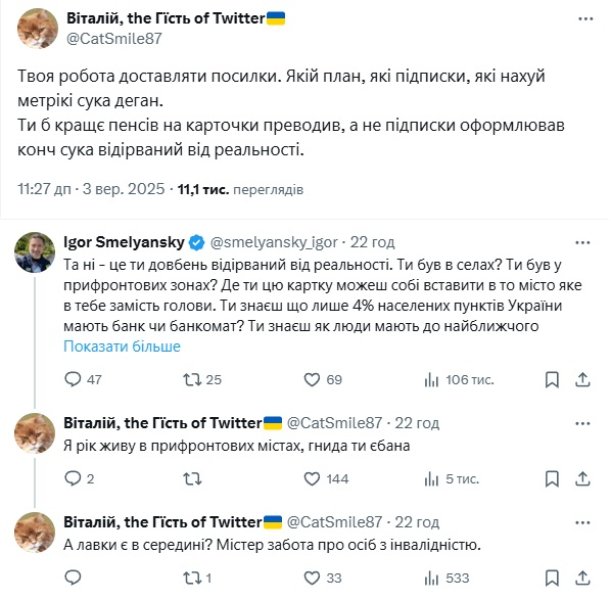Retweet the reply with 1 retweet
Image resolution: width=611 pixels, height=600 pixels.
point(188,577)
